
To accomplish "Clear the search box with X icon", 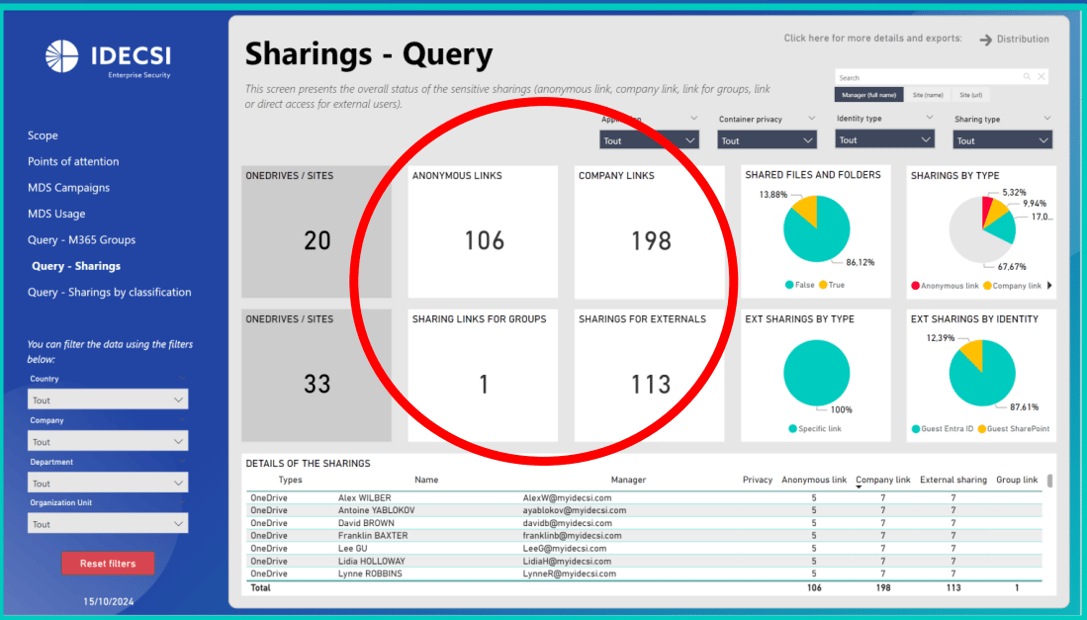I will [1041, 77].
